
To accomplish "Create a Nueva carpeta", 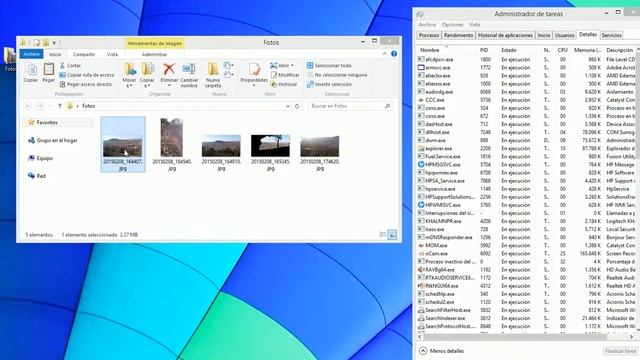I will [213, 75].
